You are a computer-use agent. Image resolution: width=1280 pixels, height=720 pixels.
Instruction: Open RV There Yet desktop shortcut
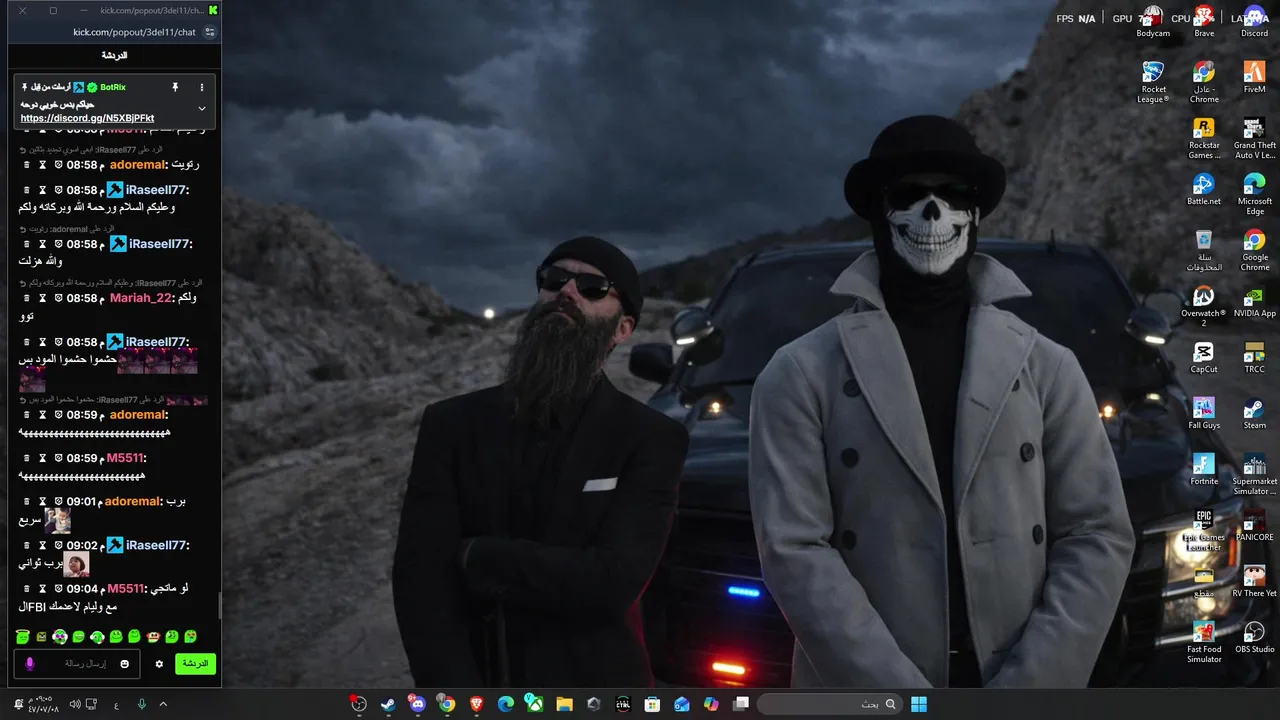(x=1254, y=581)
